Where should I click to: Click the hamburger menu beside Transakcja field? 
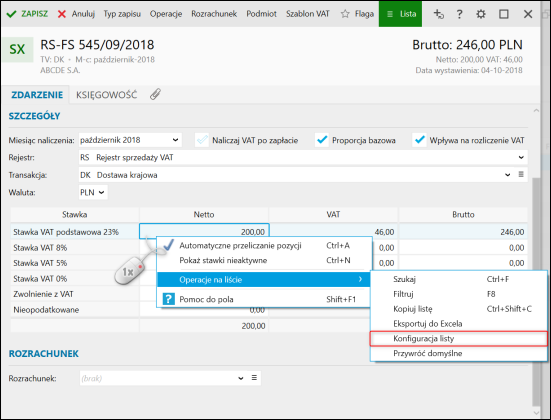(521, 174)
